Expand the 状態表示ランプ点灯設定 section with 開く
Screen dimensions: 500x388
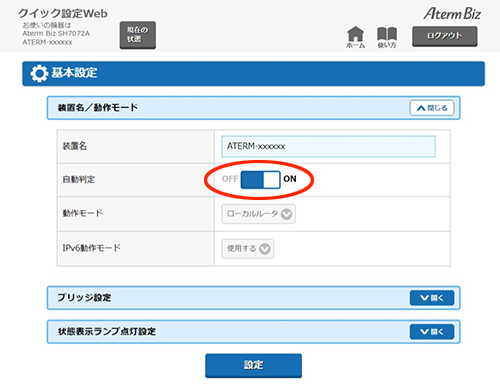(x=432, y=332)
